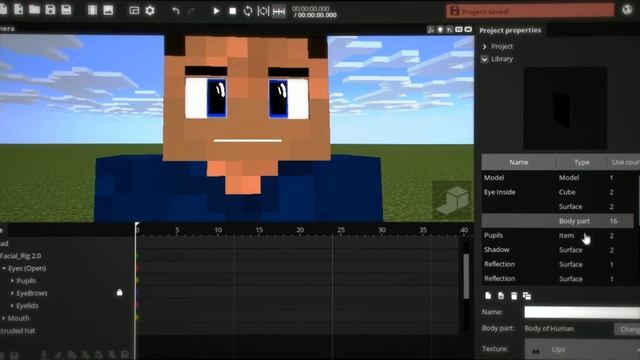The height and width of the screenshot is (360, 640).
Task: Select Facial_Rig 2.0 in timeline list
Action: [x=21, y=256]
